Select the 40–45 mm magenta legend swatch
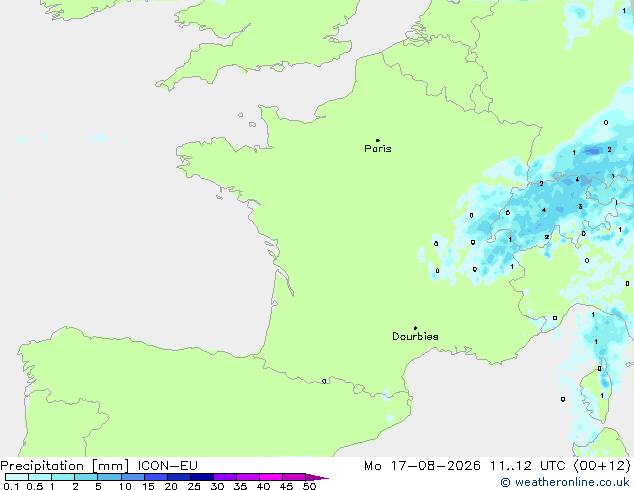Viewport: 634px width, 490px height. tap(271, 477)
